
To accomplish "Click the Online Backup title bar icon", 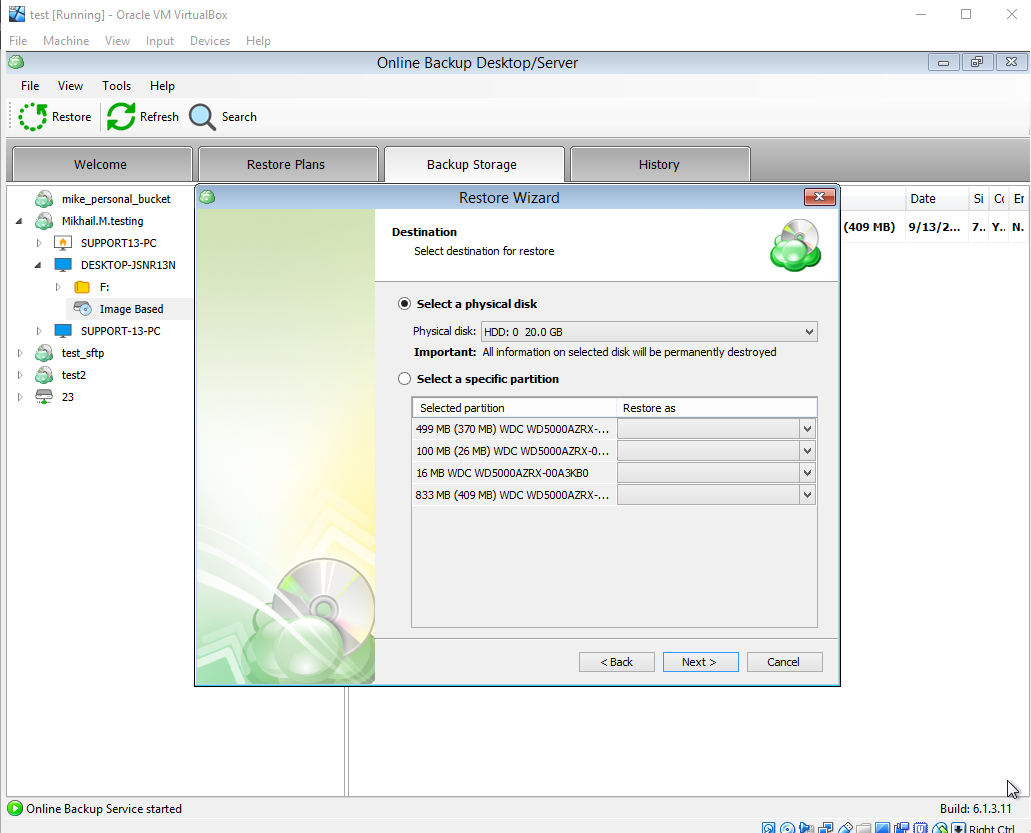I will [16, 62].
